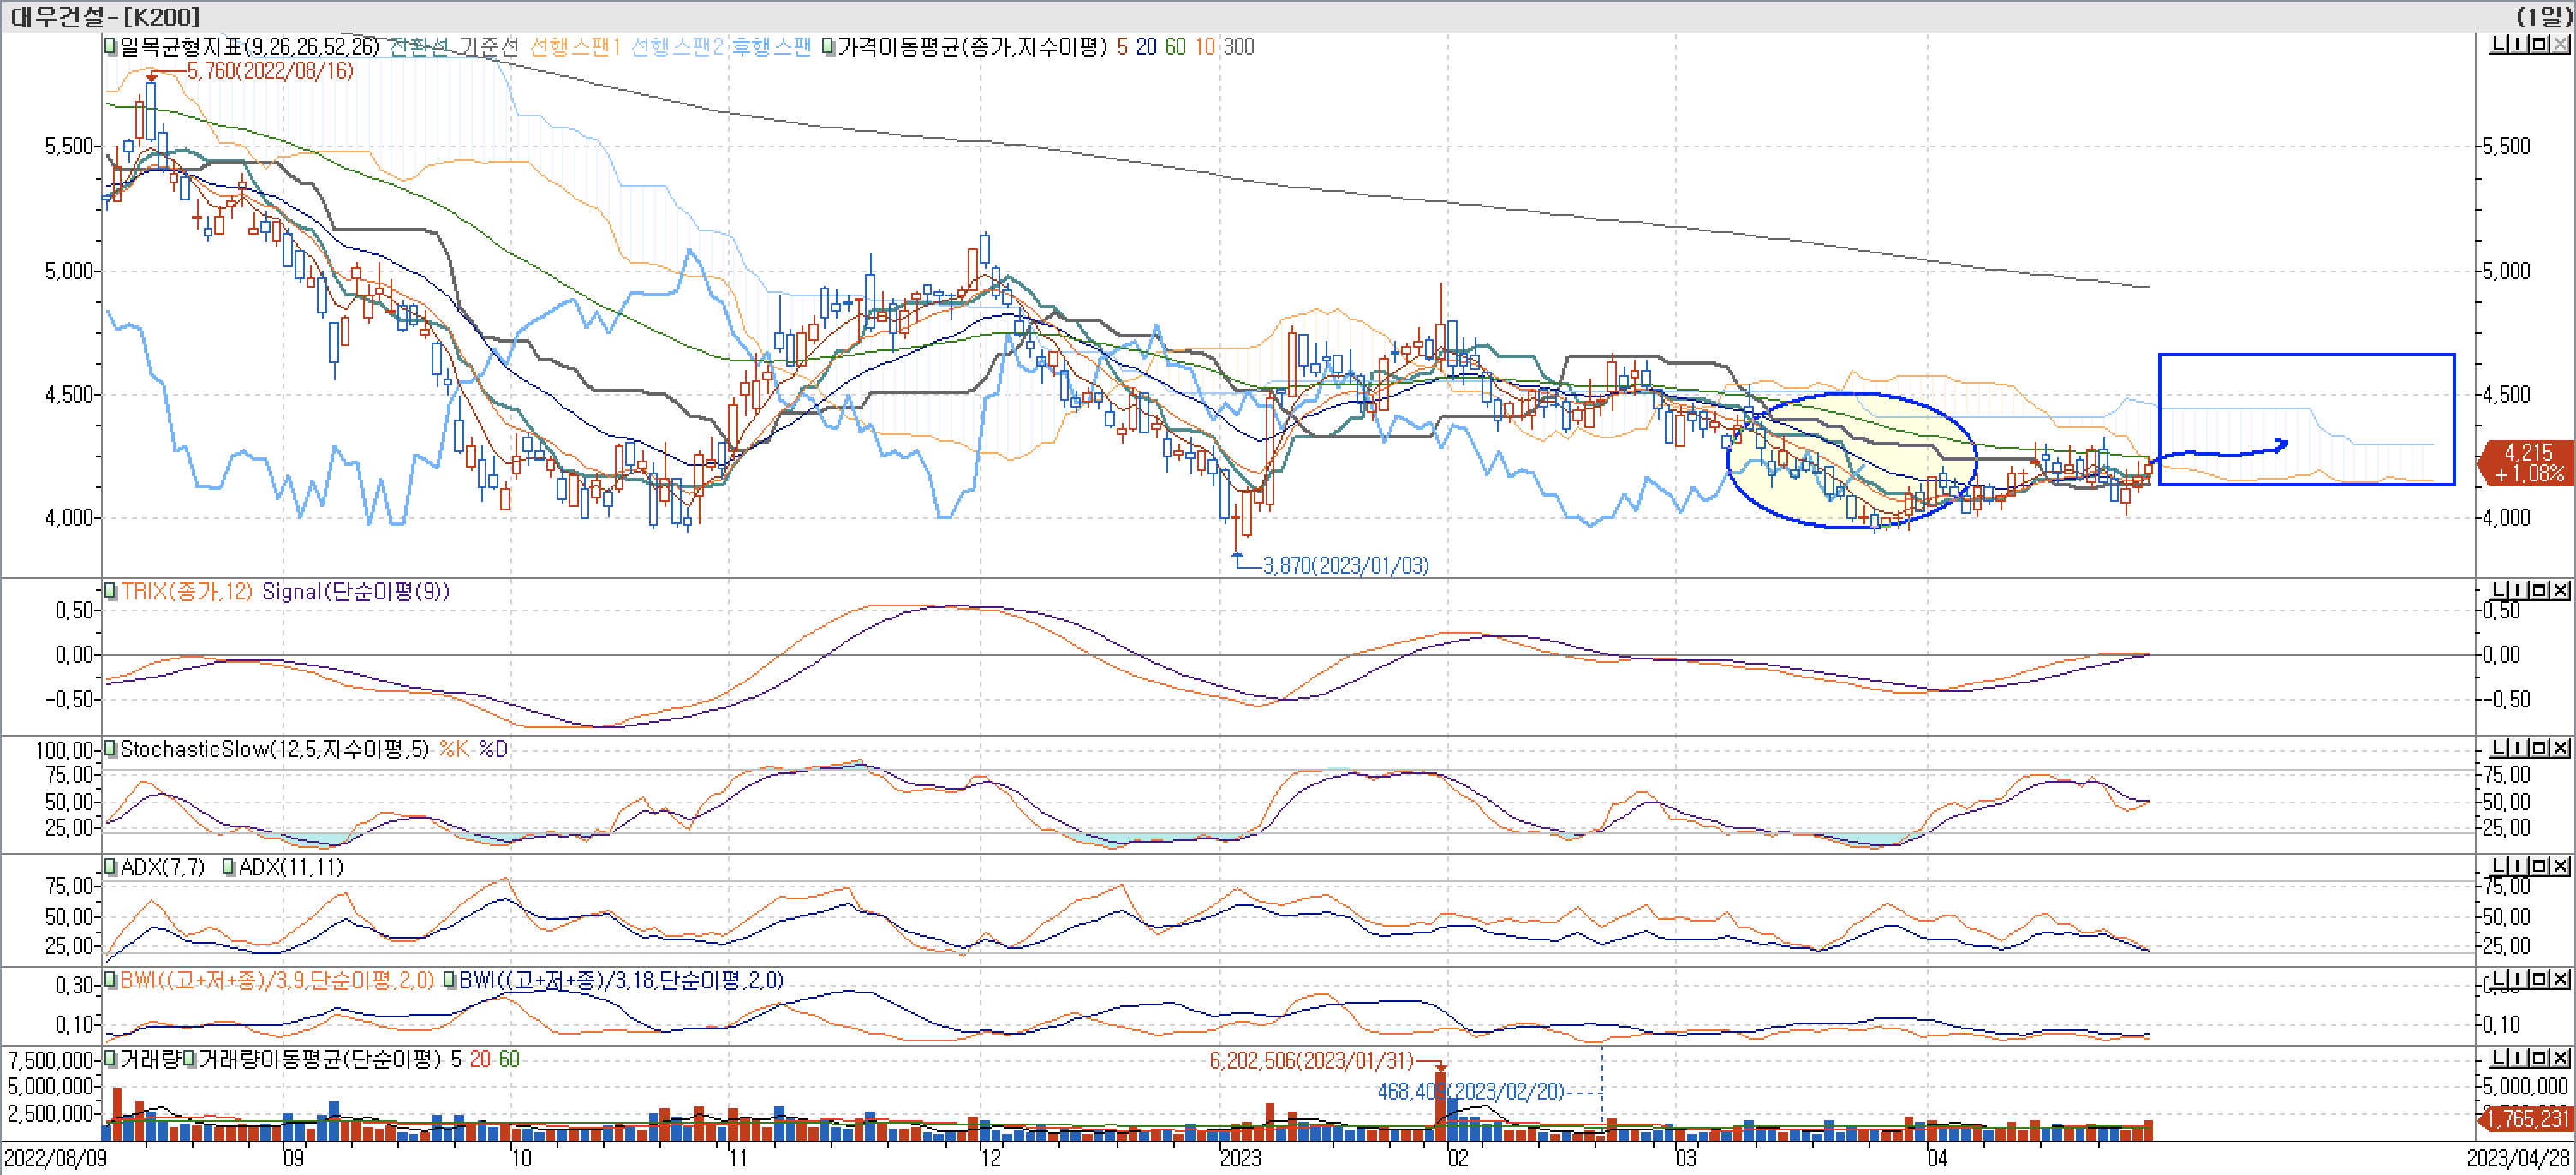Maximize the main price chart panel
This screenshot has height=1175, width=2576.
click(2540, 44)
